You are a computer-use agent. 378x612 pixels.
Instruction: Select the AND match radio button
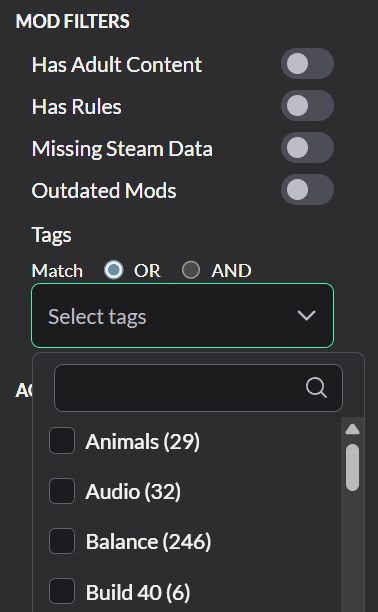click(191, 270)
